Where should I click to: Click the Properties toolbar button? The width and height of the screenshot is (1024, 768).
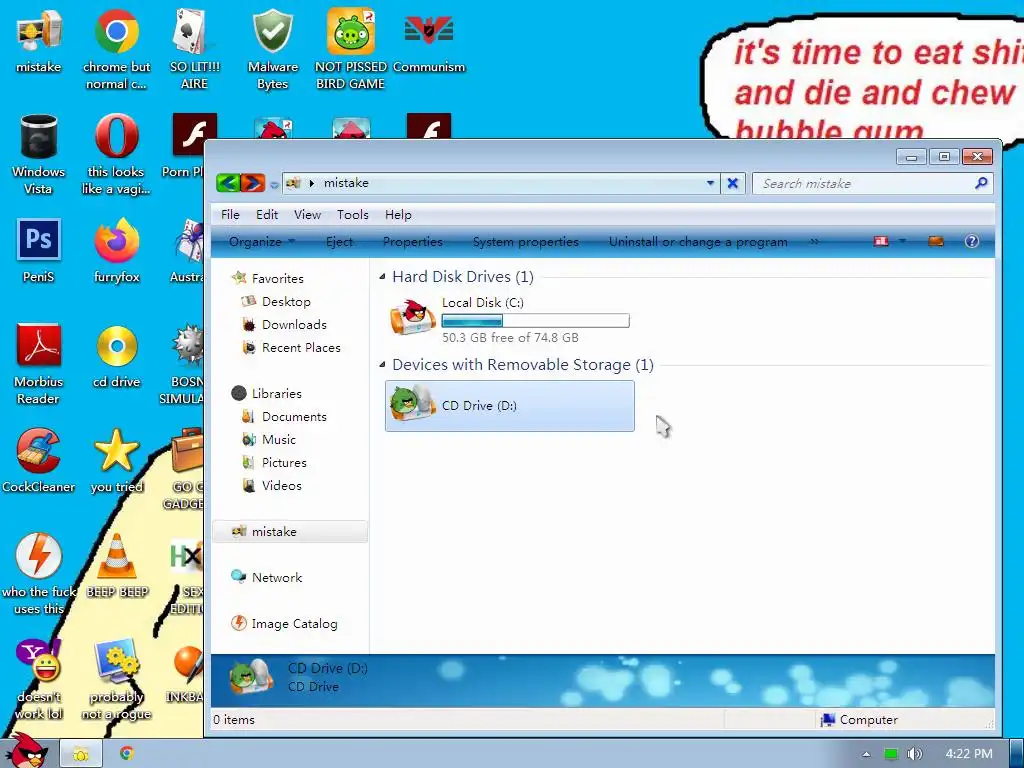tap(413, 242)
